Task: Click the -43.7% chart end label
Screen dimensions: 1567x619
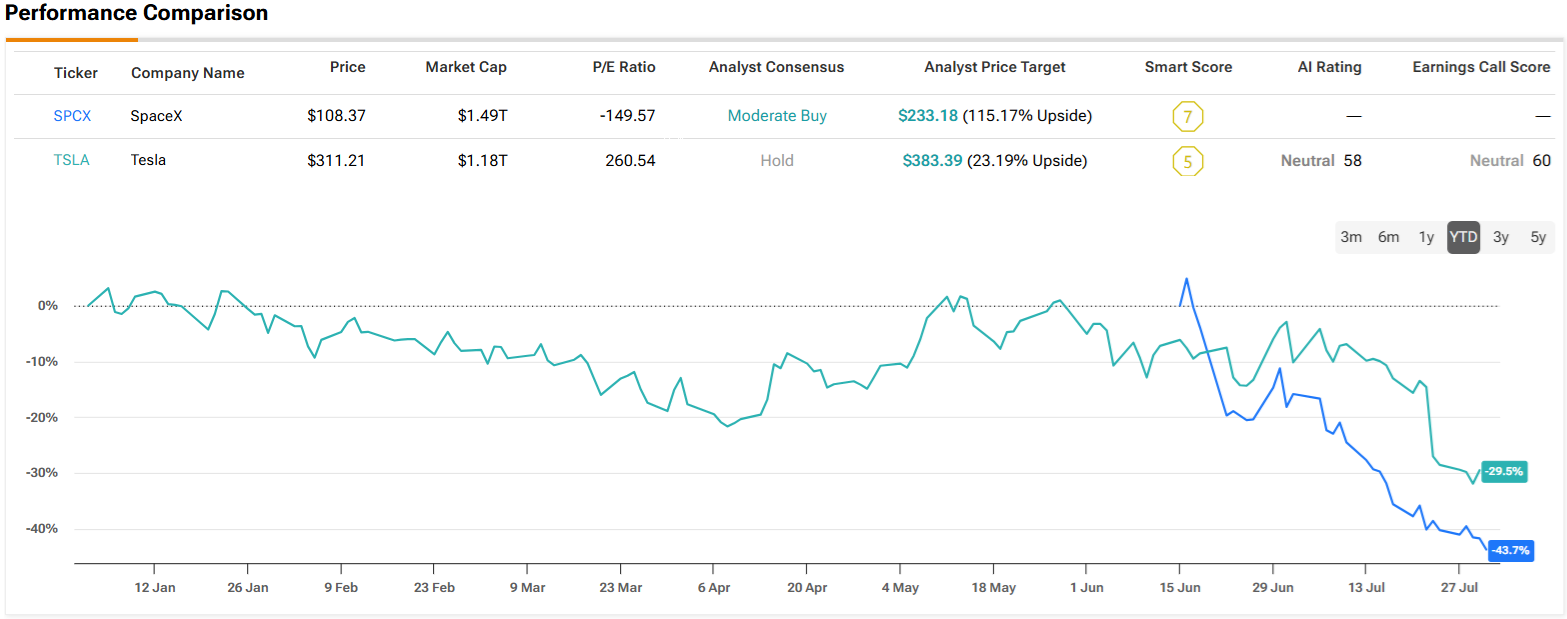Action: [1510, 550]
